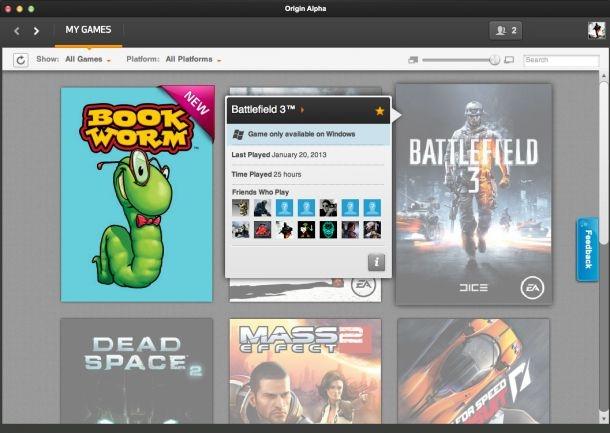Switch to the MY GAMES tab
Viewport: 610px width, 433px height.
[x=88, y=30]
